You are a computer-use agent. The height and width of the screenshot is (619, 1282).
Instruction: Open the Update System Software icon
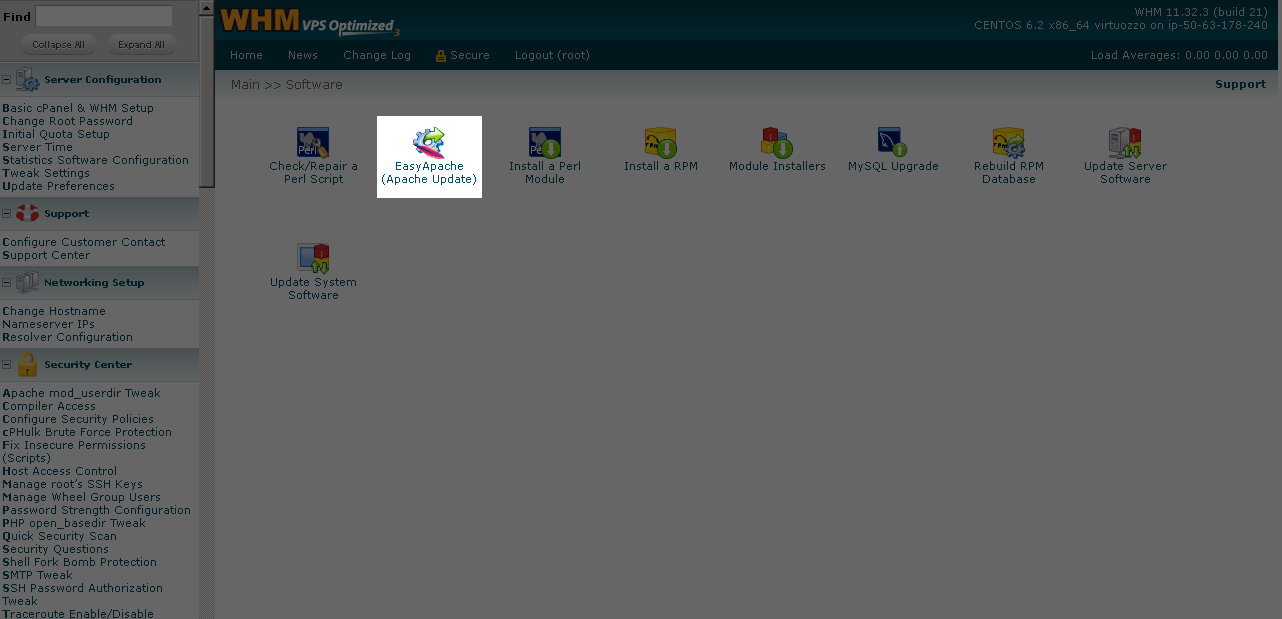(x=313, y=259)
